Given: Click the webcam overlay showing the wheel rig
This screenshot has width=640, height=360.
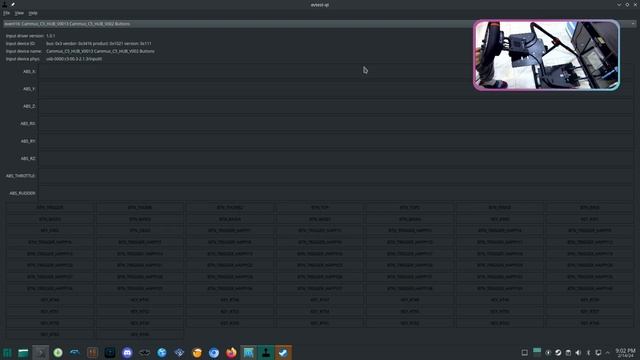Looking at the screenshot, I should coord(546,55).
